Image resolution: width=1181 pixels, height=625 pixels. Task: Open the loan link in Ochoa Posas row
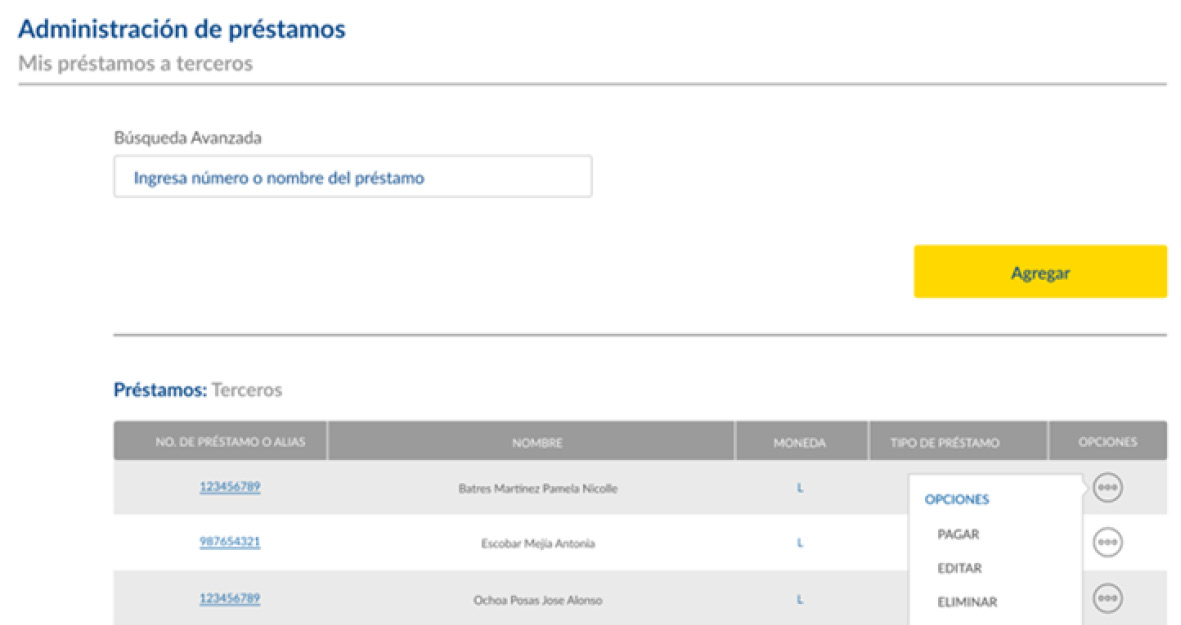(x=230, y=598)
